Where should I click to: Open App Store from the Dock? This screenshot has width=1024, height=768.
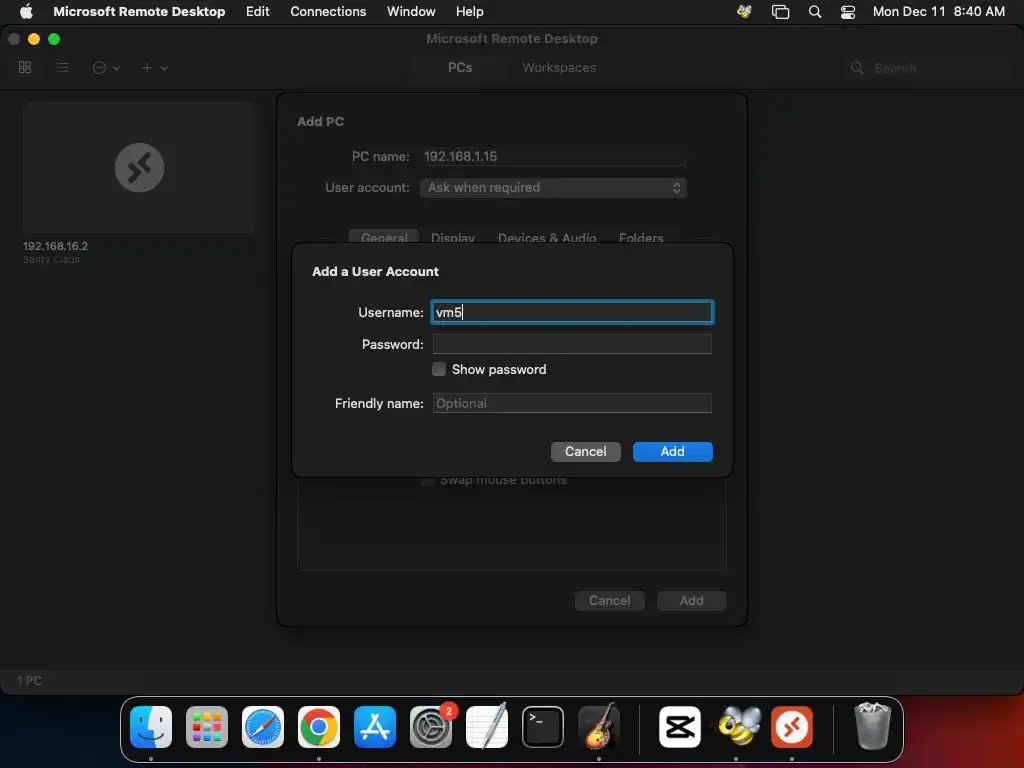[375, 727]
